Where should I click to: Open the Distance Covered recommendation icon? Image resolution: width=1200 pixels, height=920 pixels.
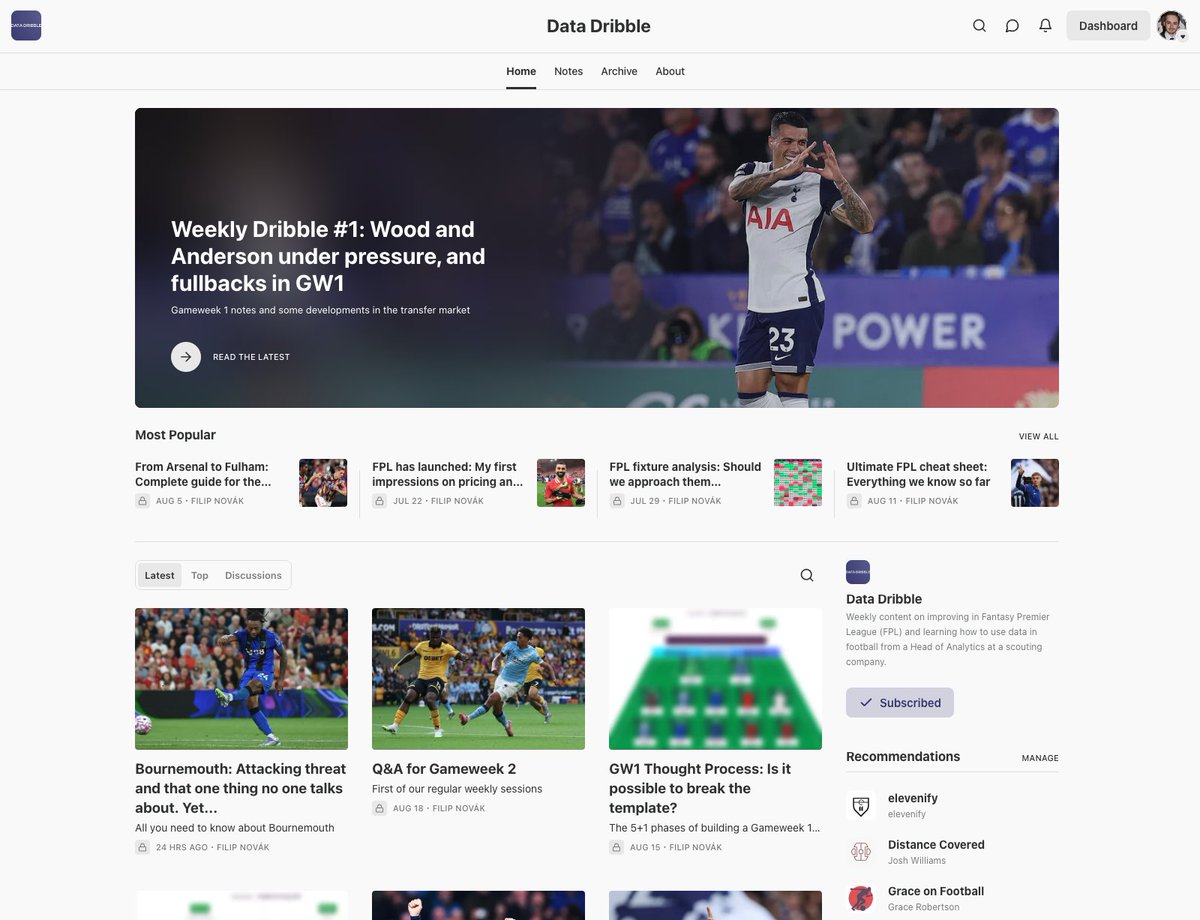tap(861, 851)
